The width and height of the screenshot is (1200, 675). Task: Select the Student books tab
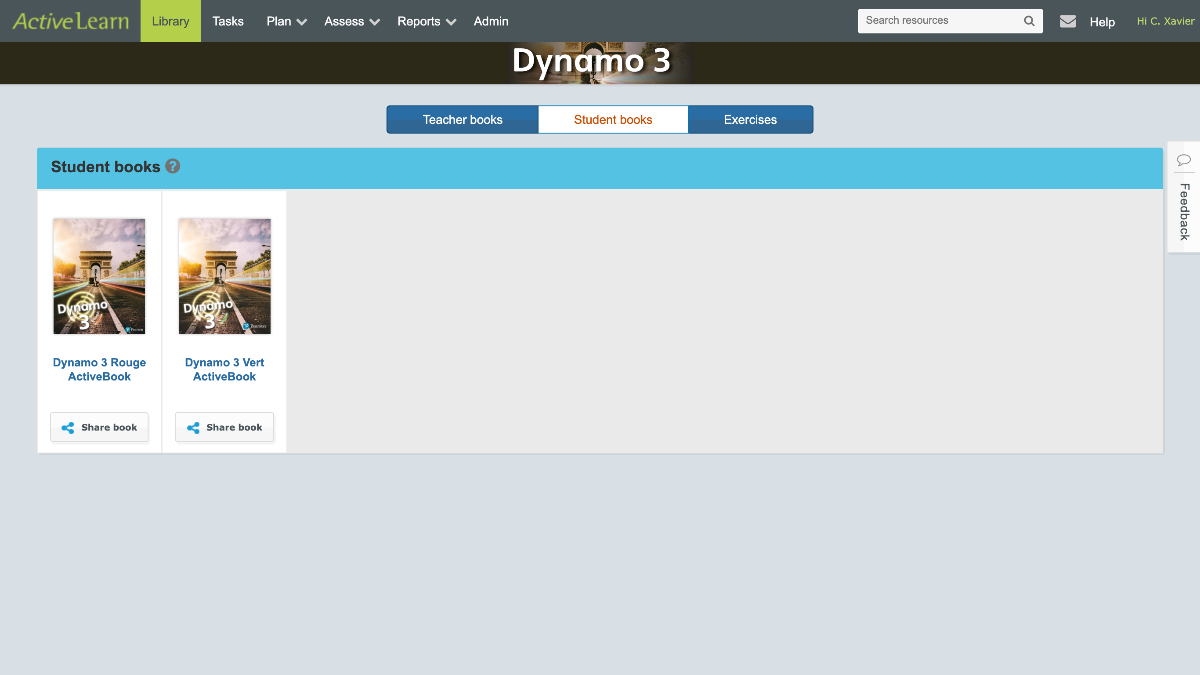point(613,120)
